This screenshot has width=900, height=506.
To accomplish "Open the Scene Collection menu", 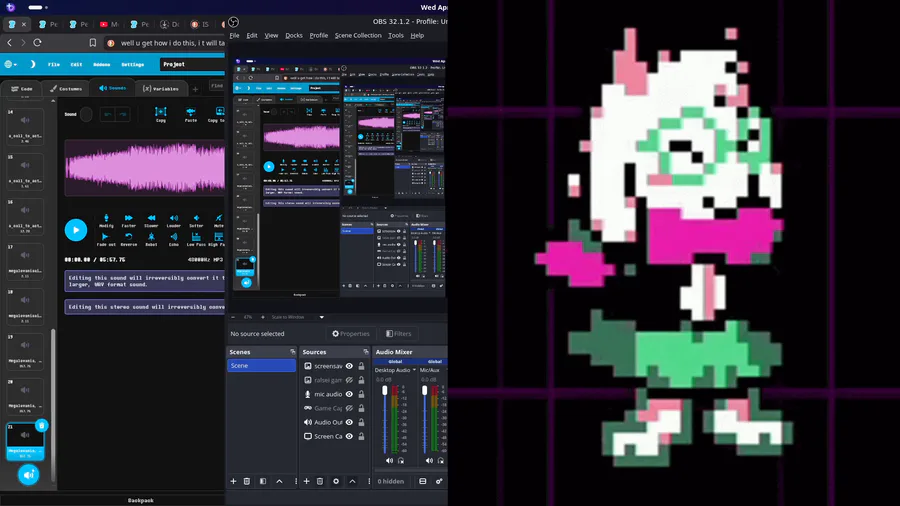I will coord(358,36).
